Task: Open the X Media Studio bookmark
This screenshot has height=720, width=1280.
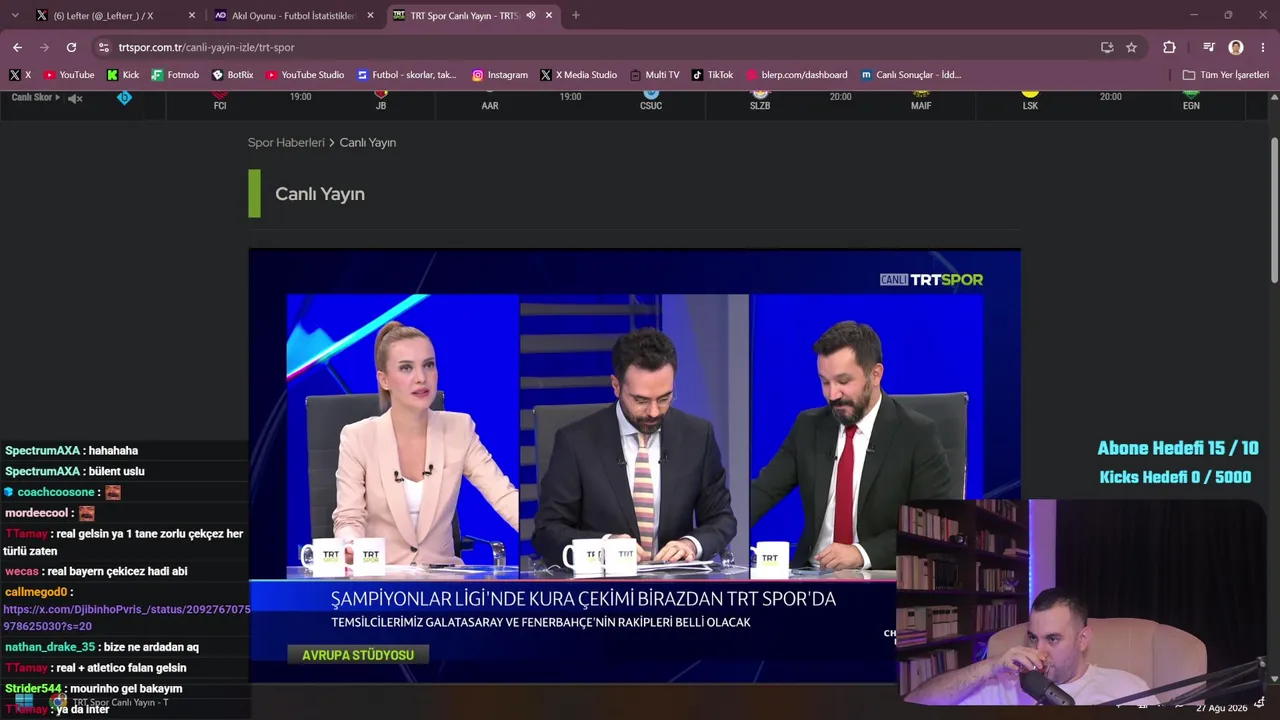Action: (x=579, y=75)
